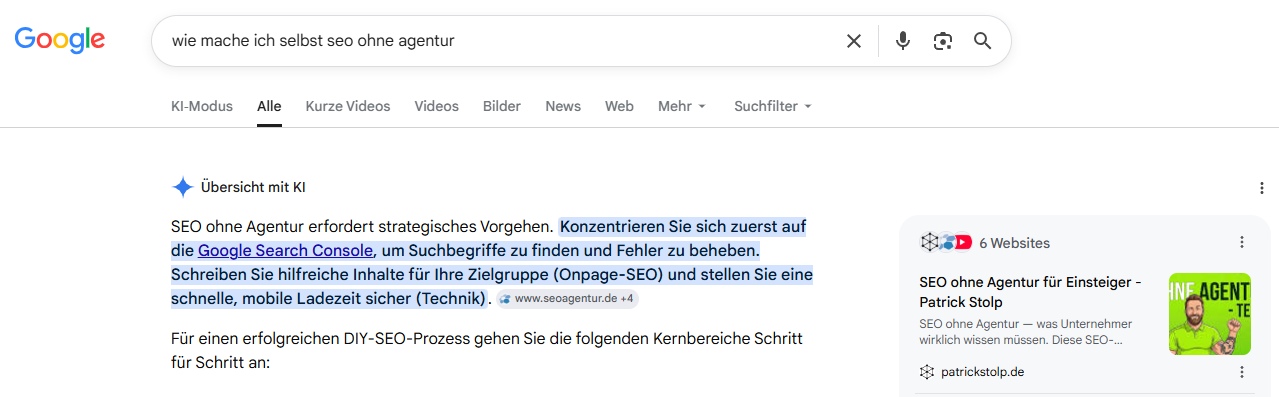
Task: Click the Übersicht mit KI sparkle icon
Action: click(182, 187)
